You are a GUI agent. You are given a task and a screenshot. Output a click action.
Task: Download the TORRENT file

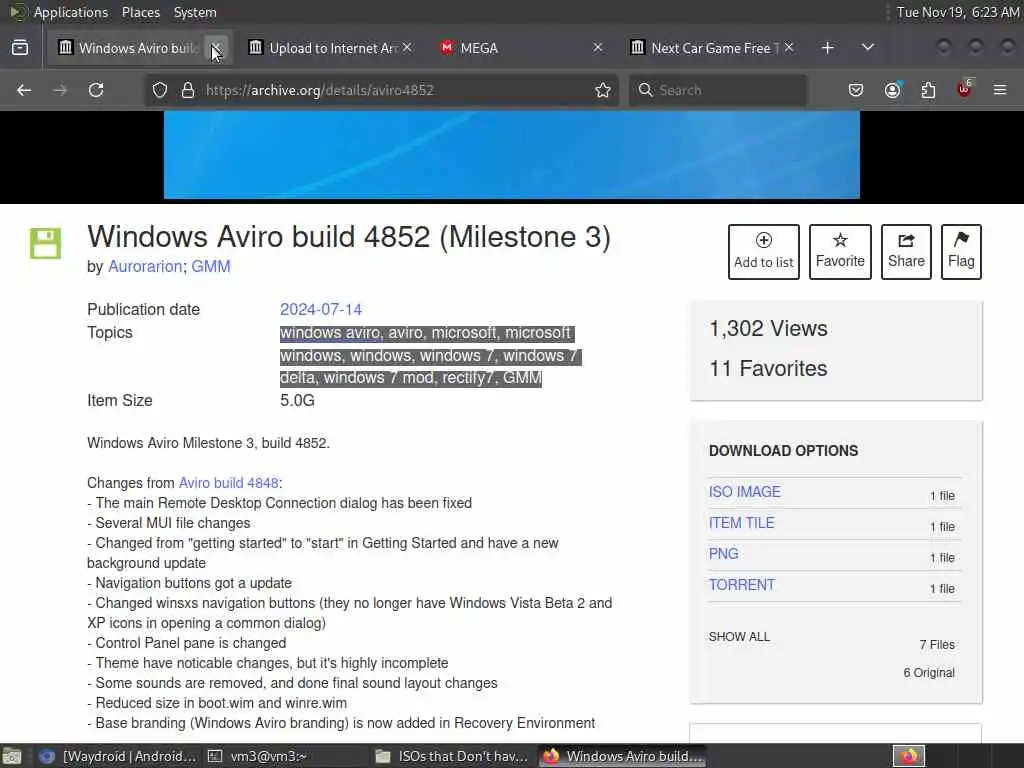(742, 585)
